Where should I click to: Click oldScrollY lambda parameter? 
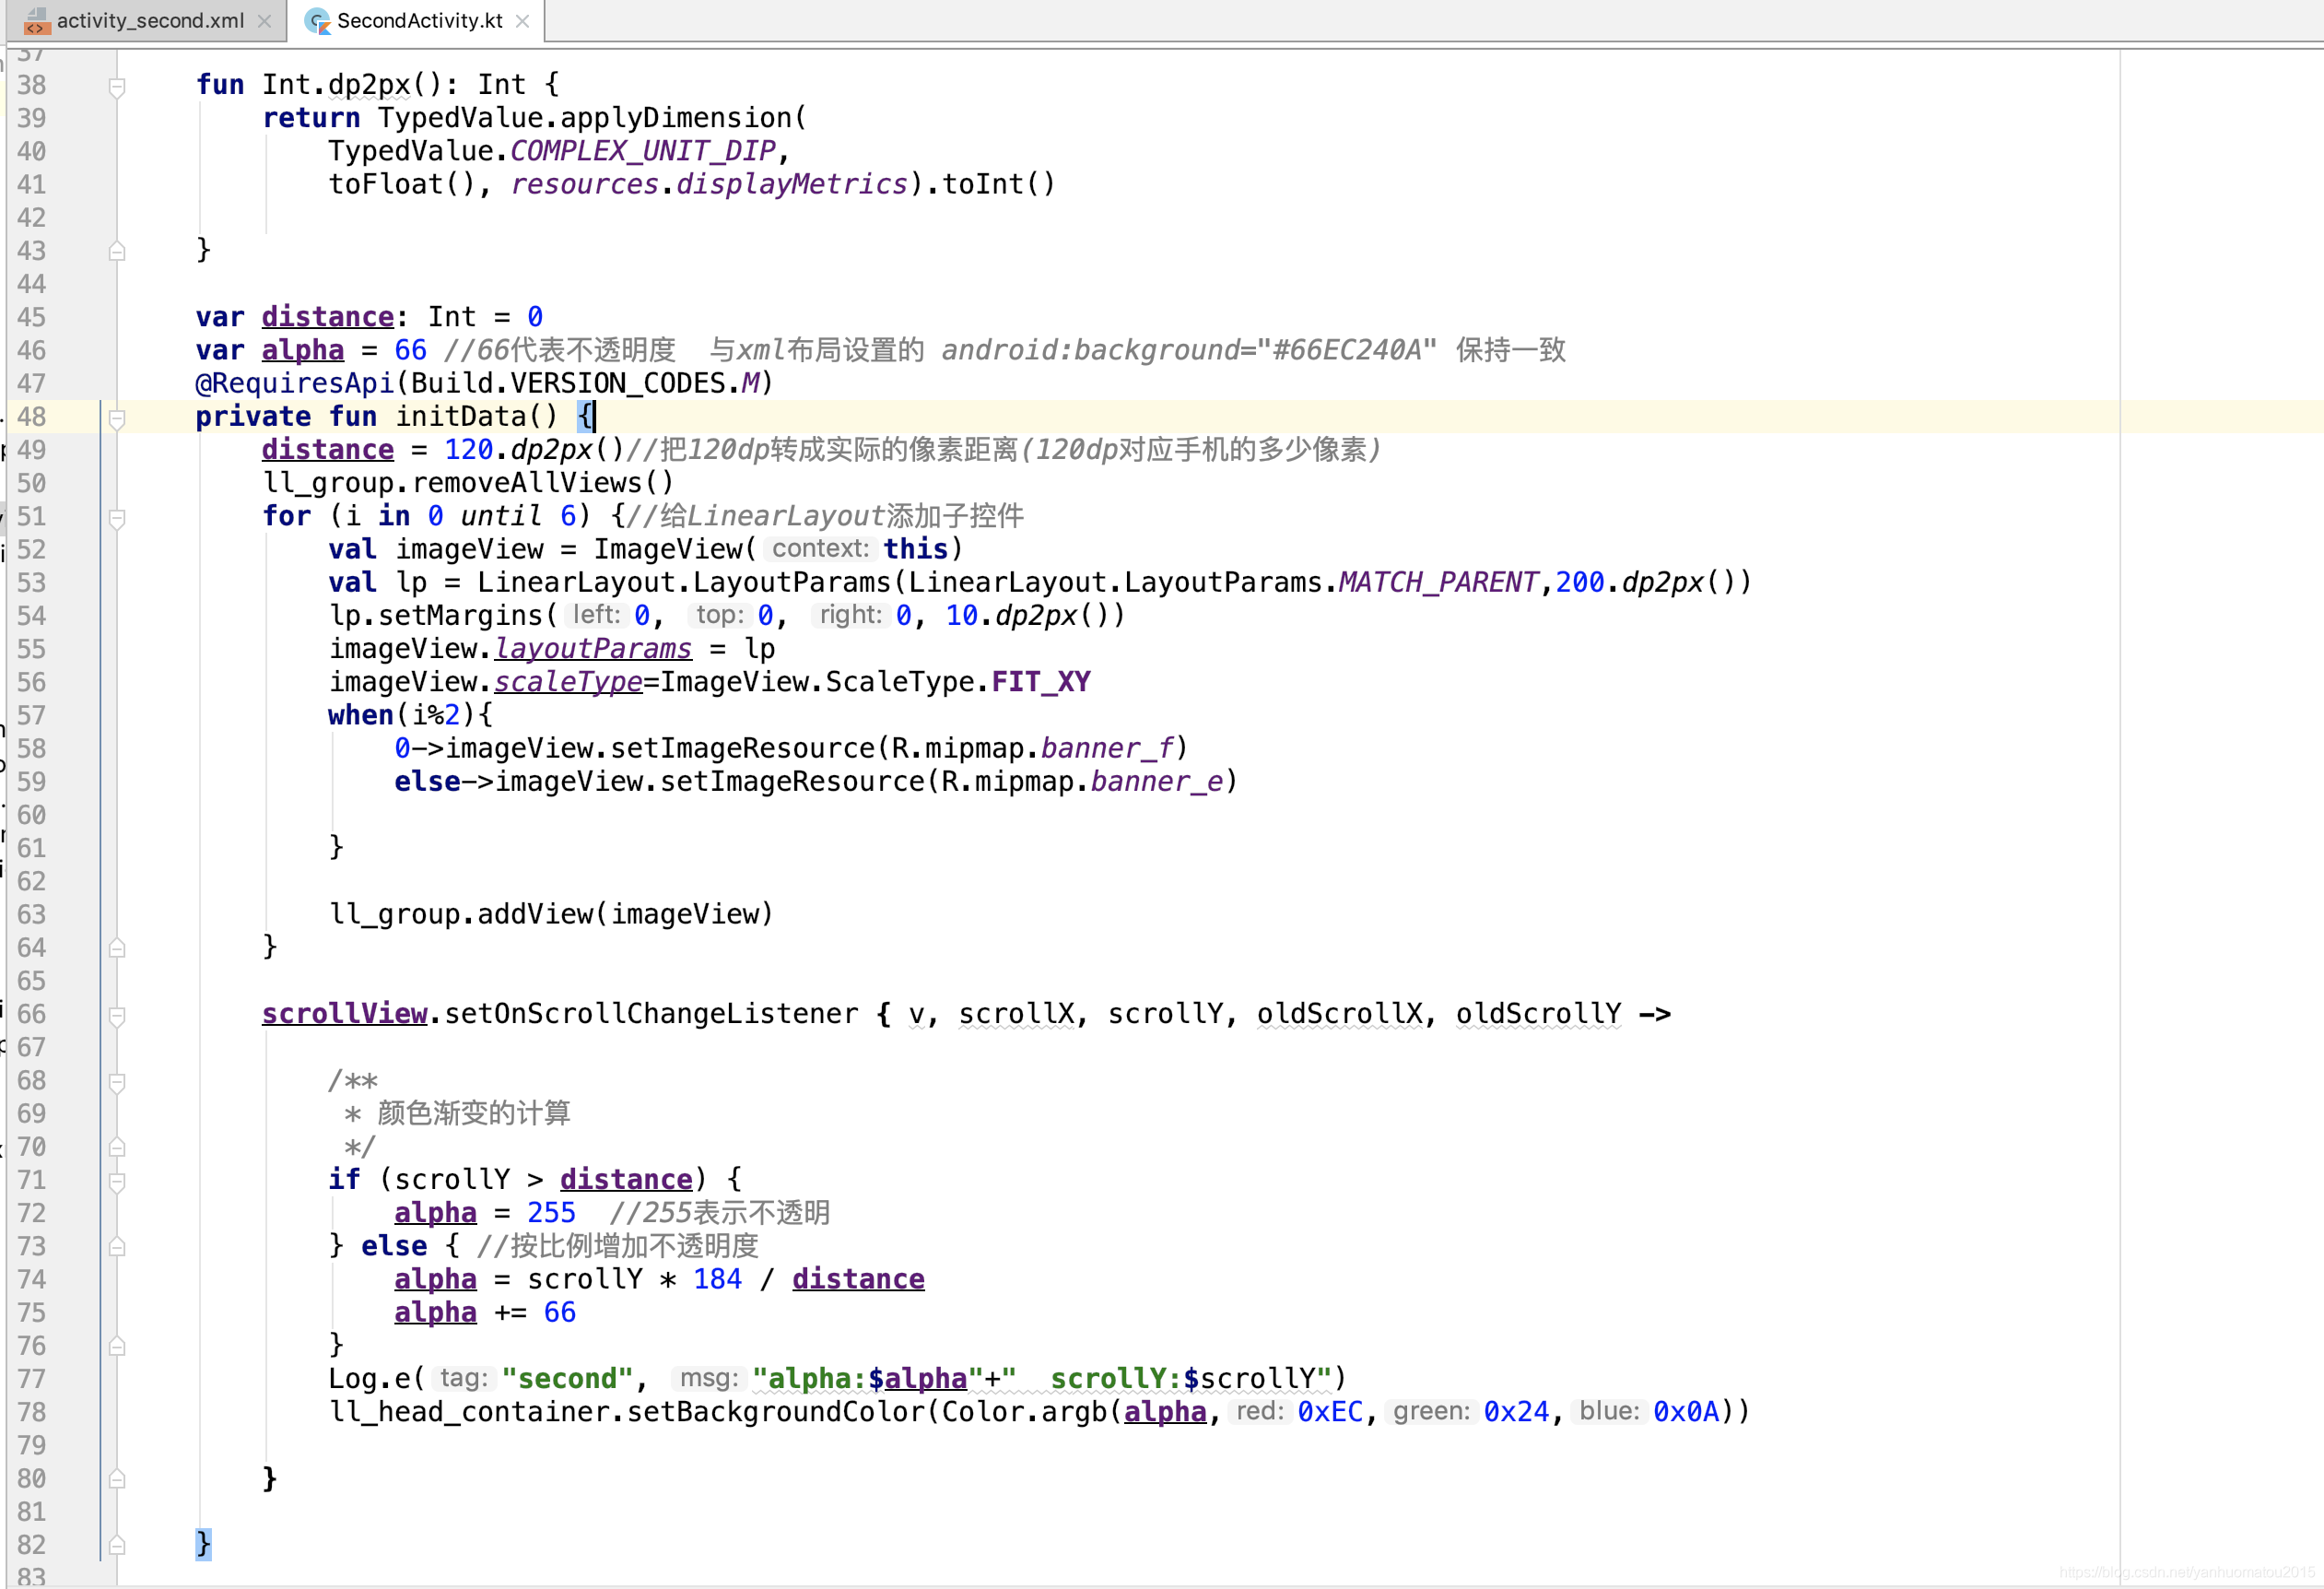point(1538,1014)
